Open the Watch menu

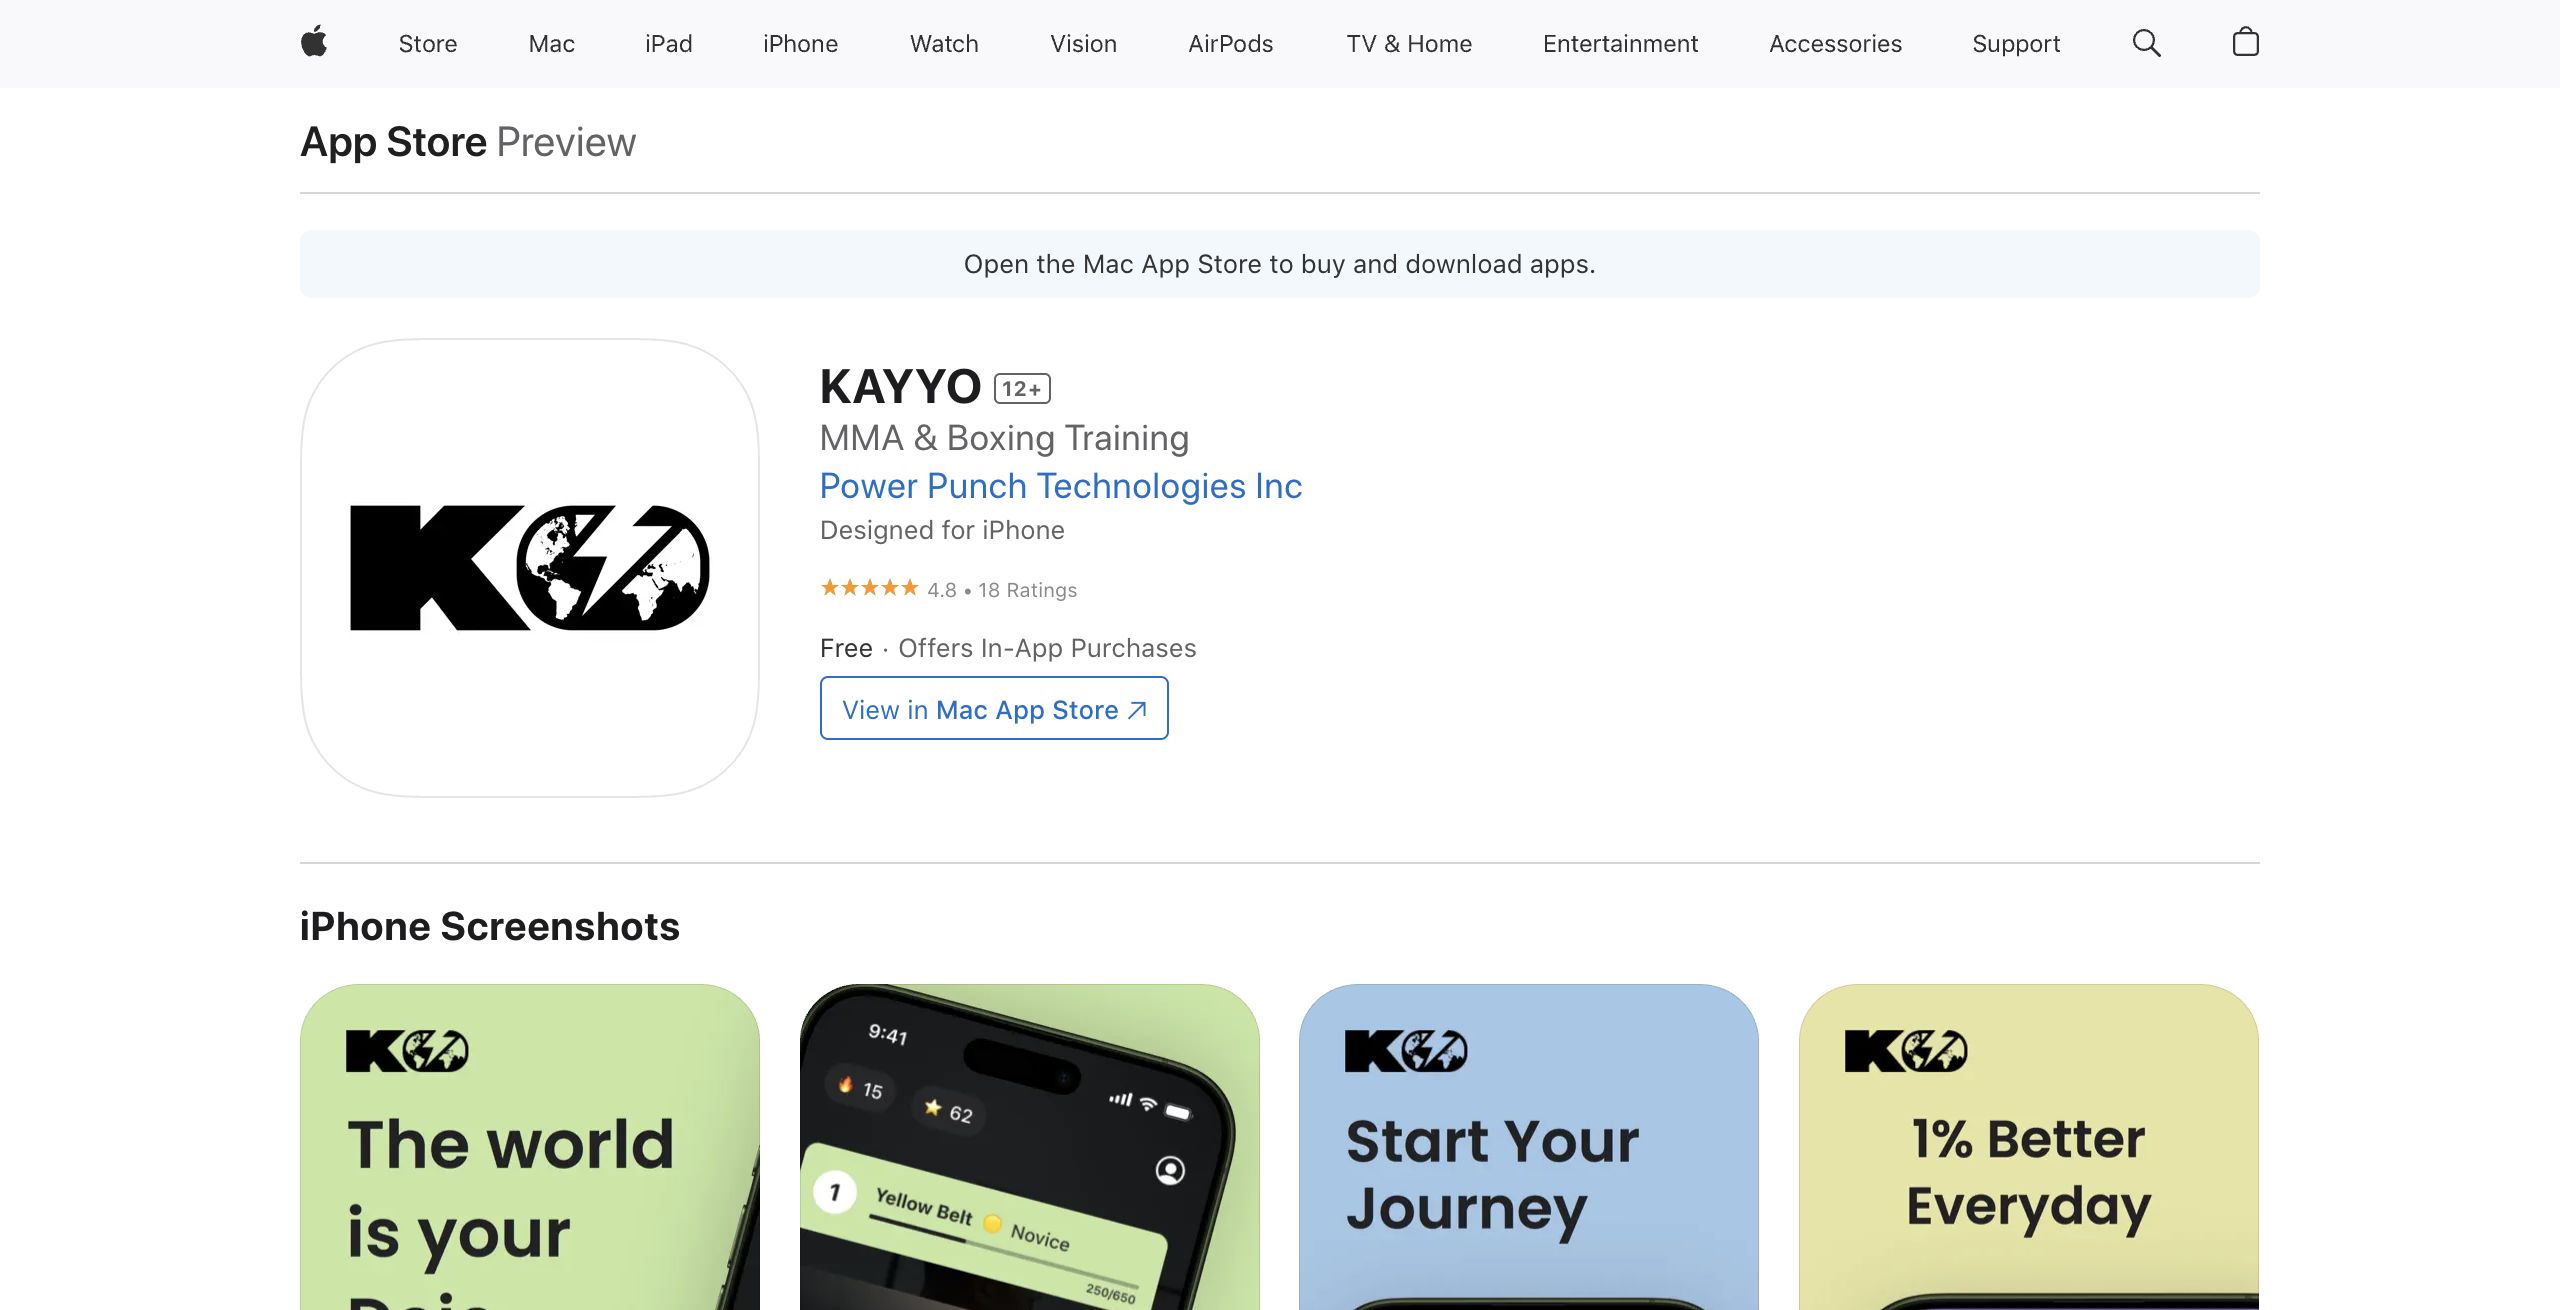[944, 44]
